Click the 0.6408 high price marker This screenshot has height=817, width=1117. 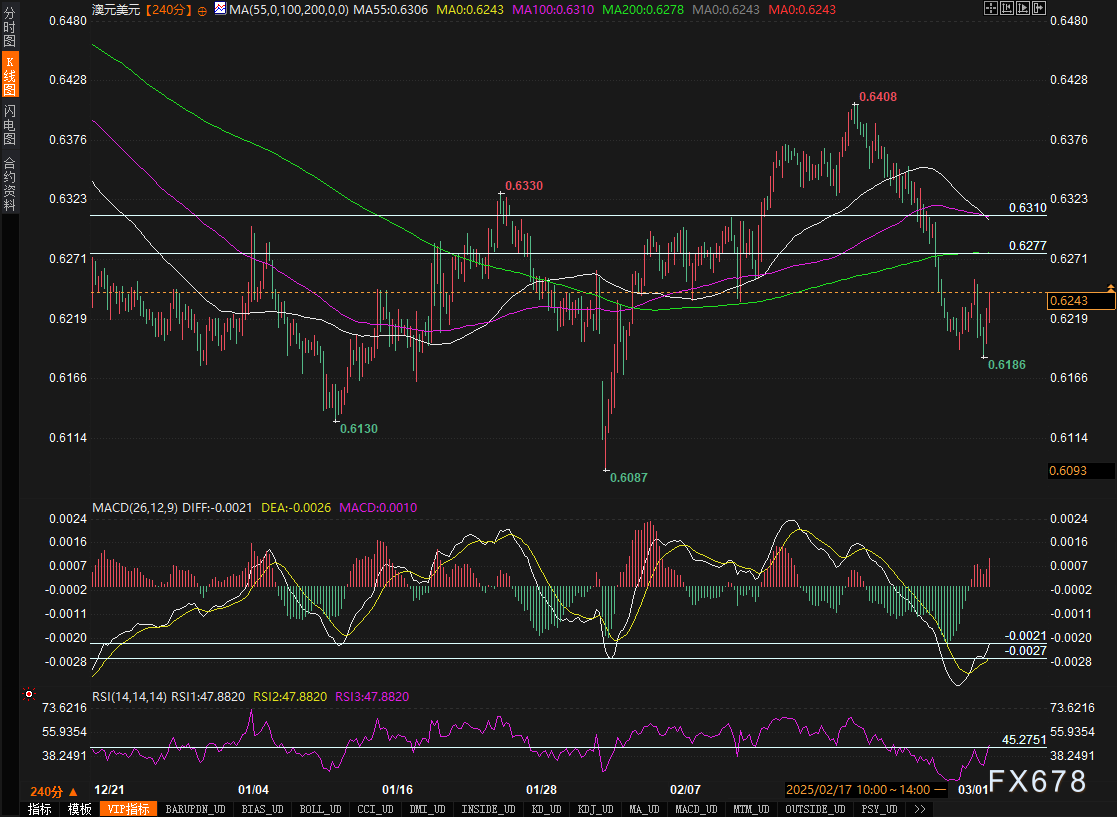point(877,96)
